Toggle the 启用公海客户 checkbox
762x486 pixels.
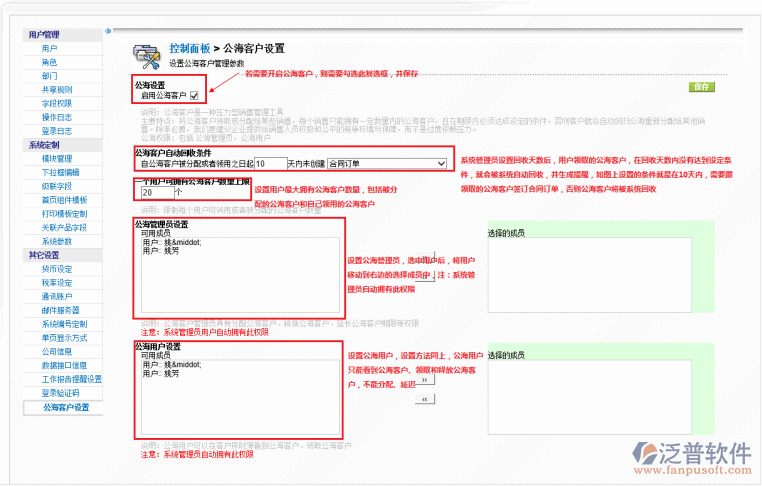[194, 95]
